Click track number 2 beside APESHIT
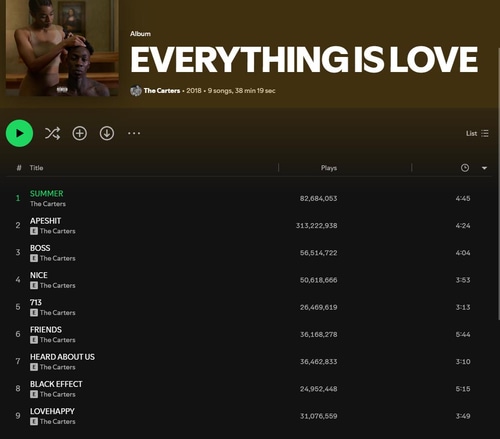The width and height of the screenshot is (500, 439). tap(18, 225)
